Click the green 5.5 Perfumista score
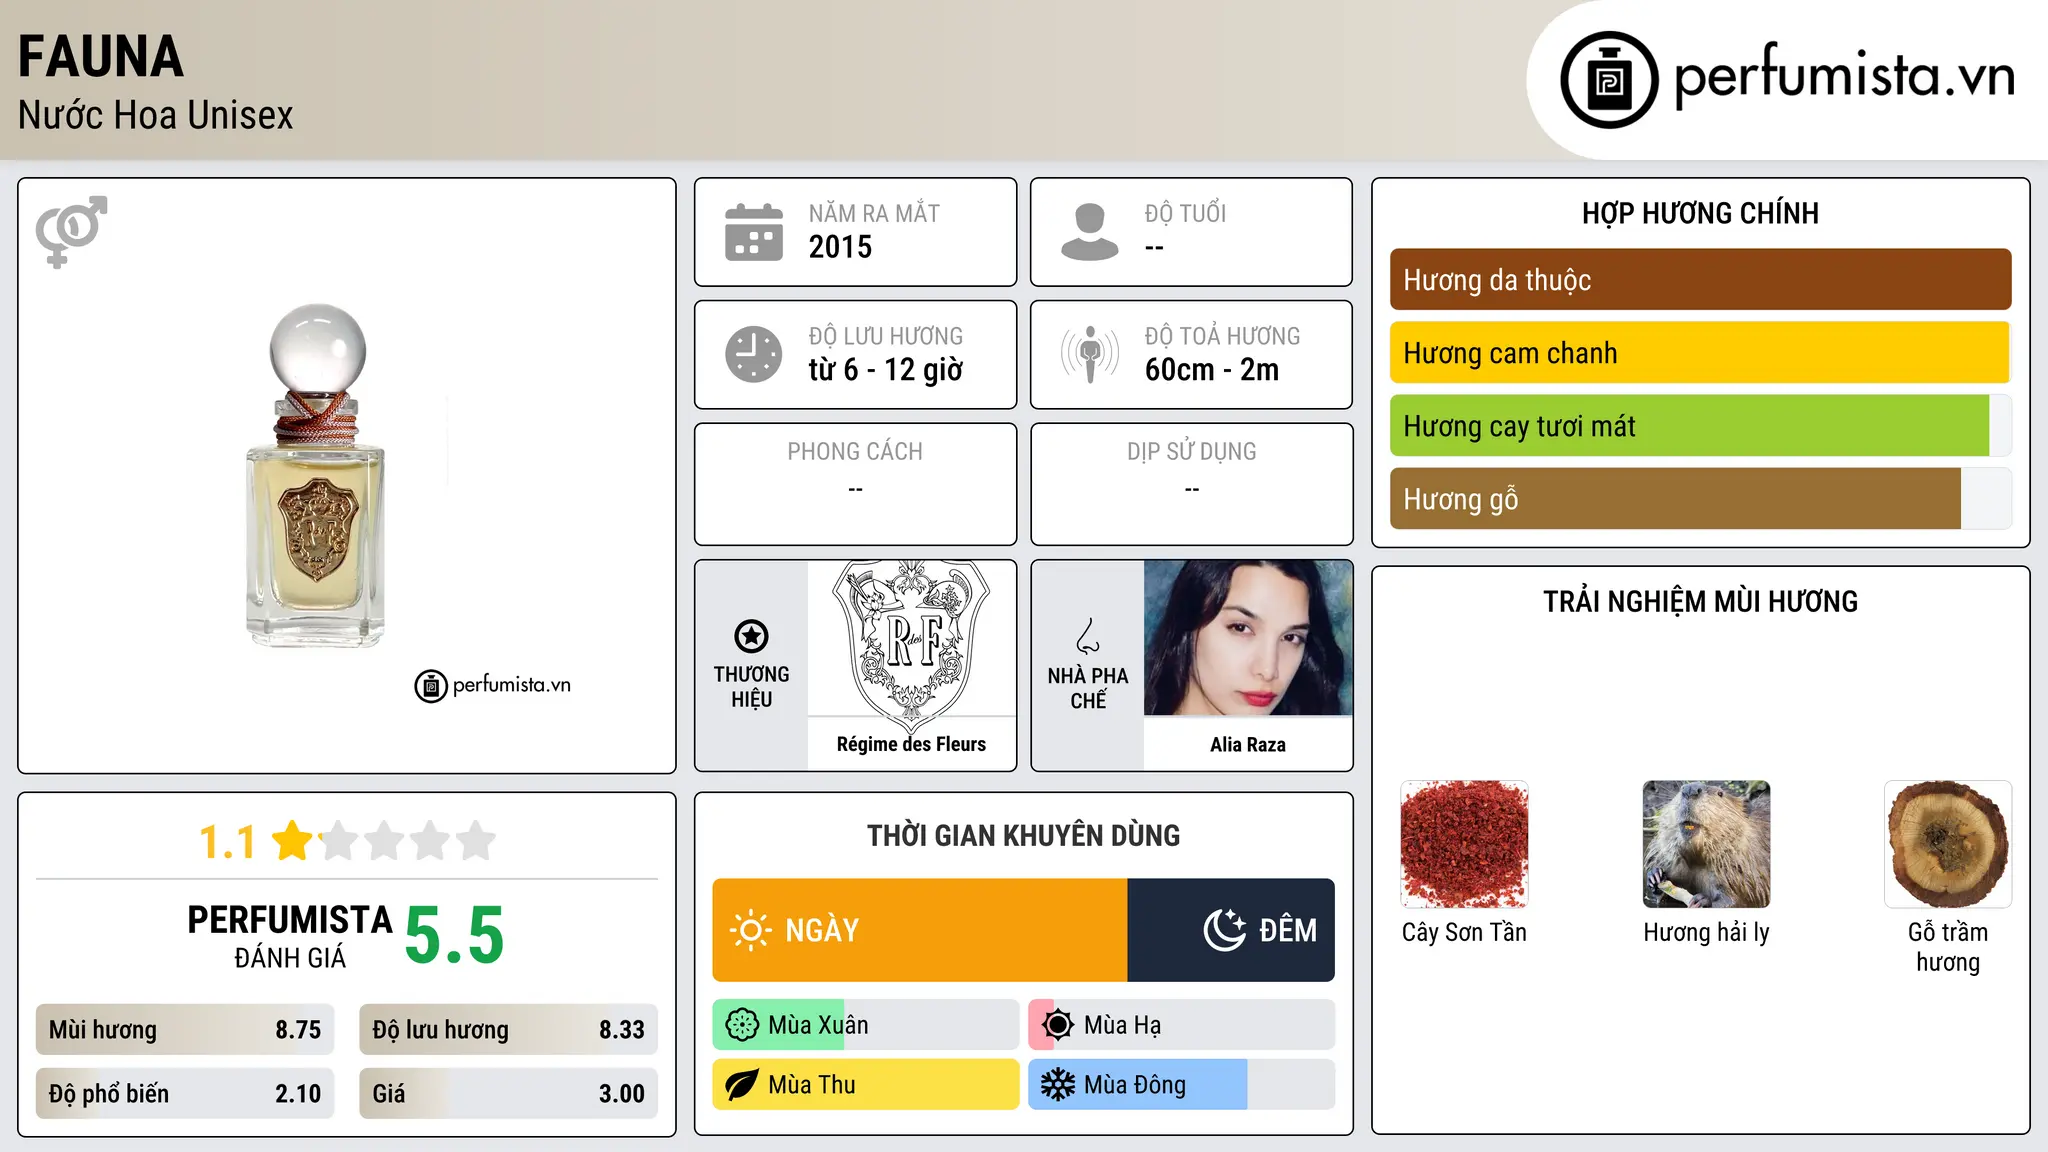 tap(455, 936)
